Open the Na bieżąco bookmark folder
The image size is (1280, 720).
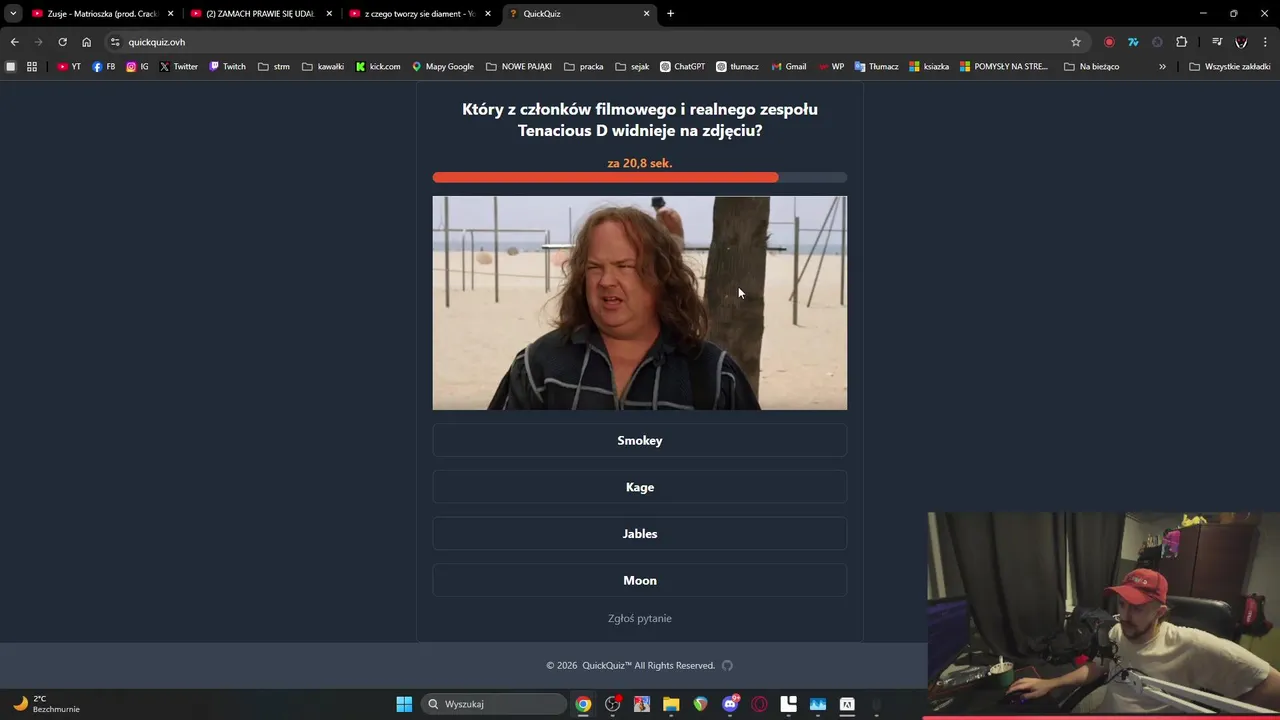[1092, 67]
